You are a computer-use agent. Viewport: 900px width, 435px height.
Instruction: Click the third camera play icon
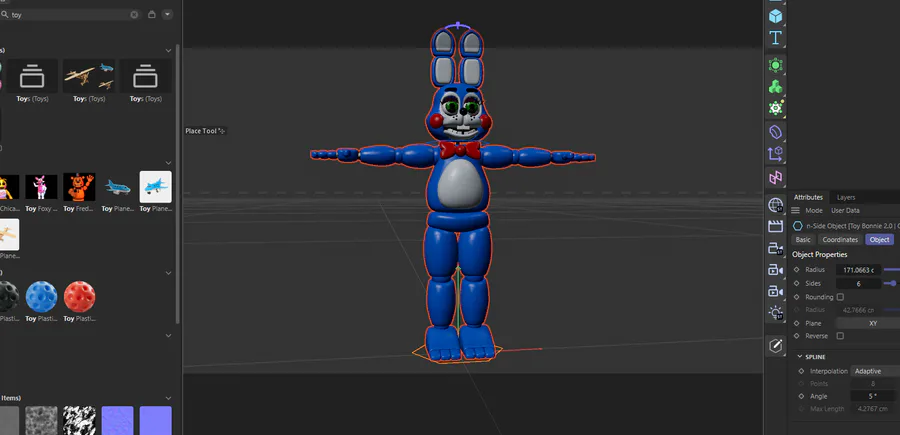click(775, 291)
